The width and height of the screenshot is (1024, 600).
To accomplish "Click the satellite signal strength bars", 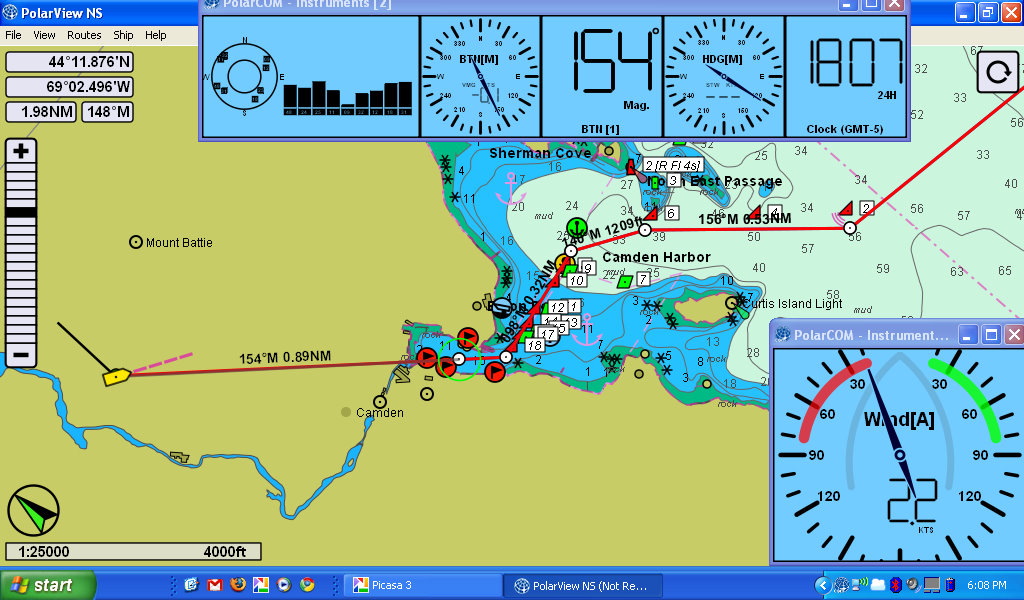I will tap(348, 98).
